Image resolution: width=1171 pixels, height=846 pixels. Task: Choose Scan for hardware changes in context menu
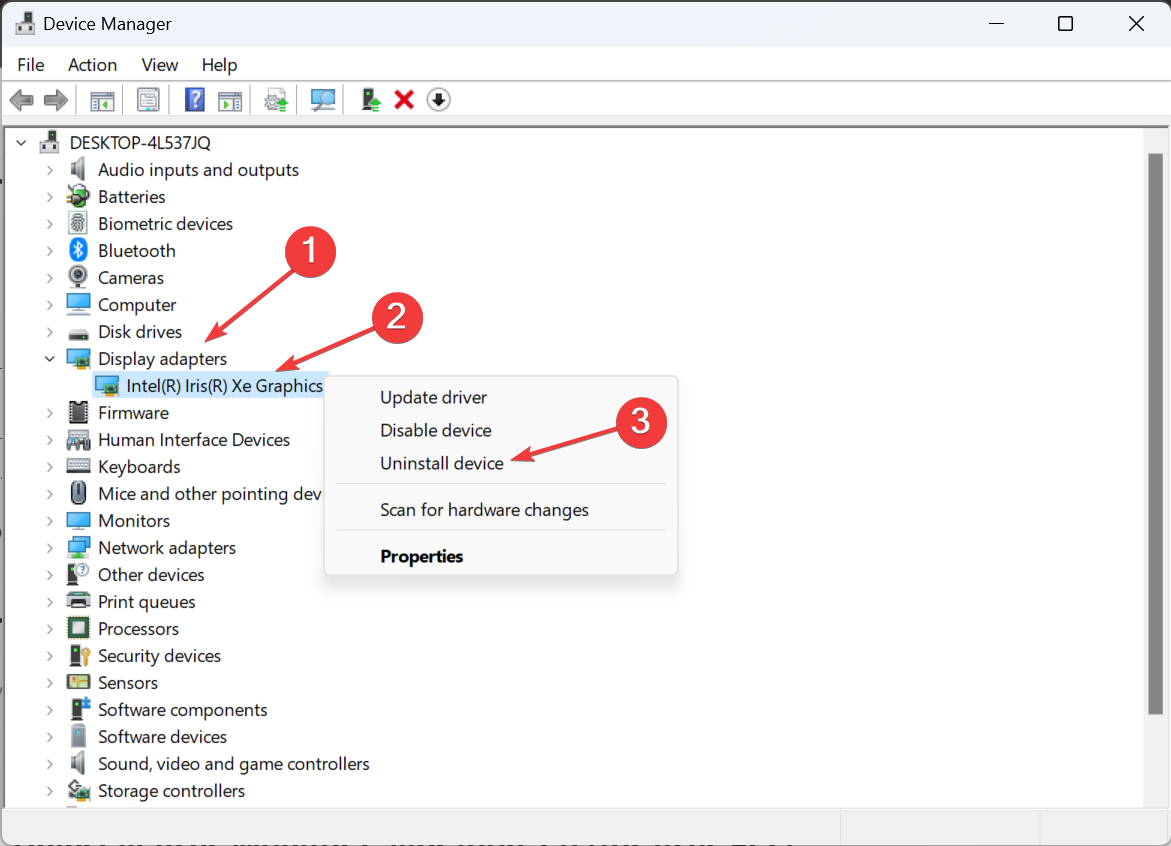coord(484,510)
